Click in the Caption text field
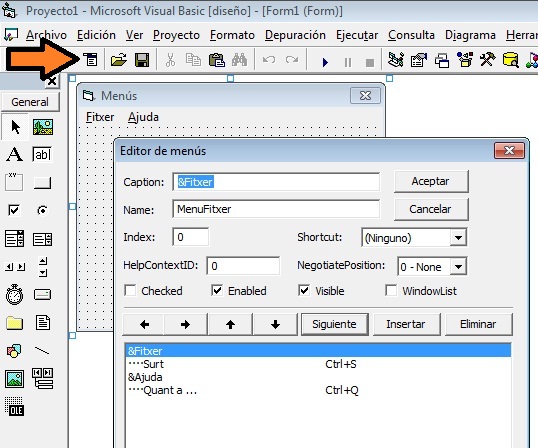Viewport: 538px width, 448px height. tap(276, 182)
